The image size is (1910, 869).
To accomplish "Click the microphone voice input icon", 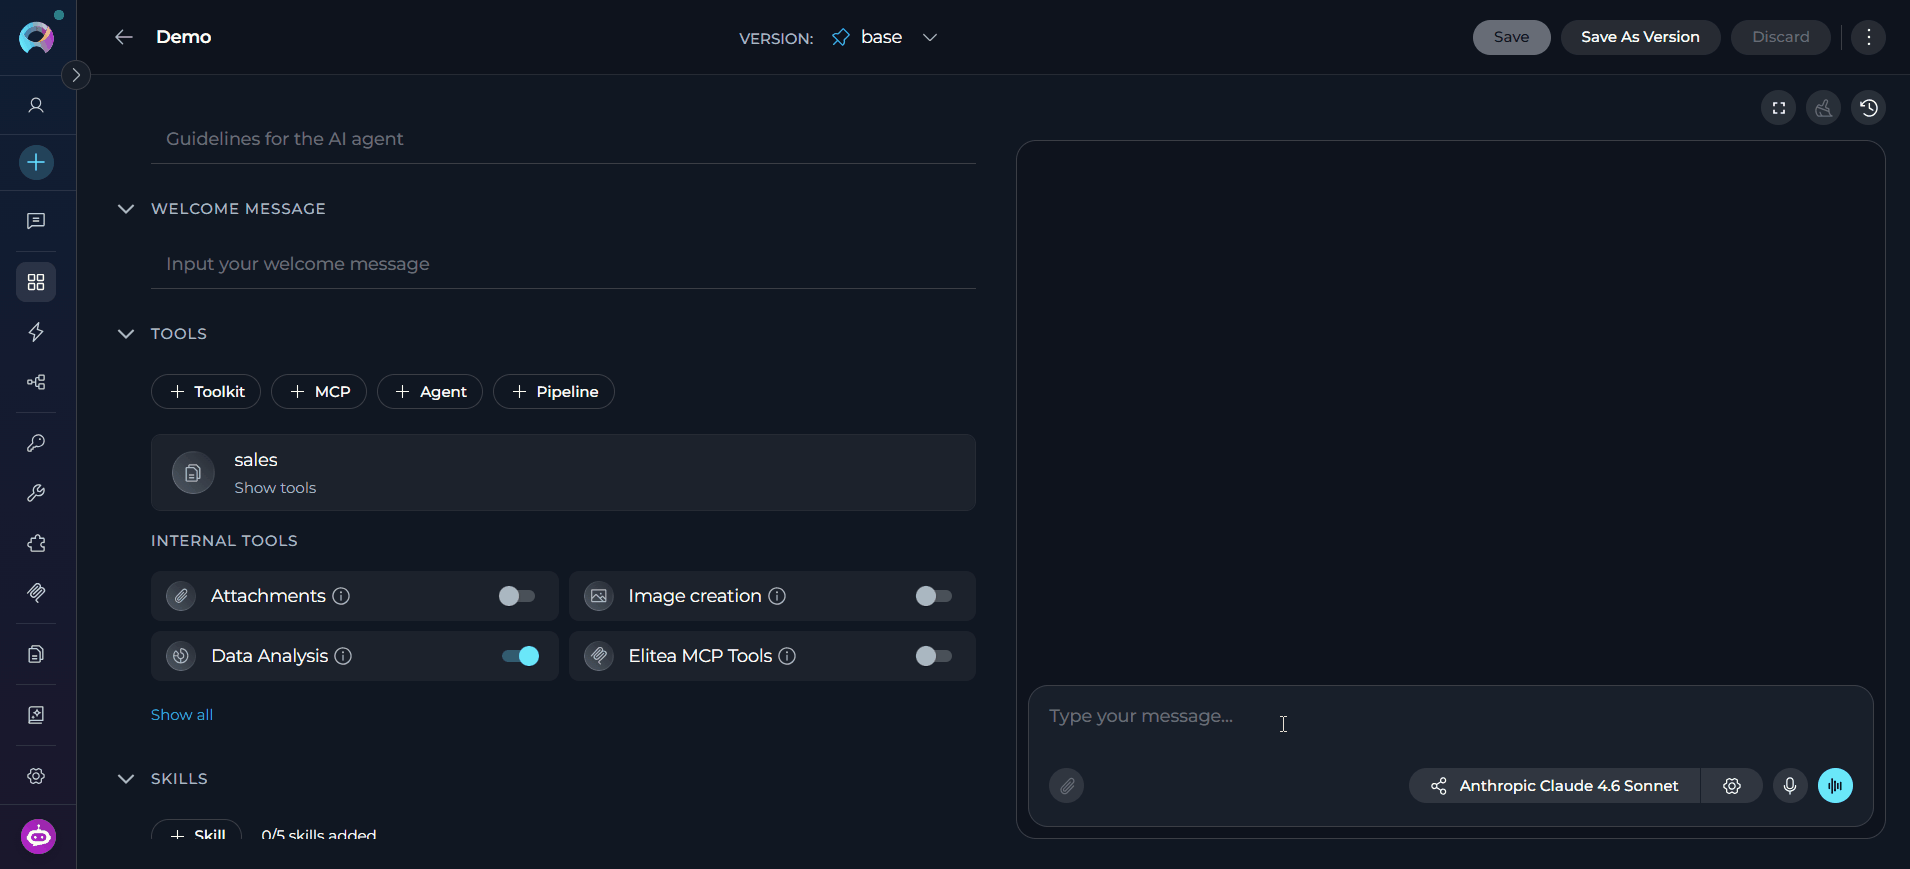I will coord(1790,786).
